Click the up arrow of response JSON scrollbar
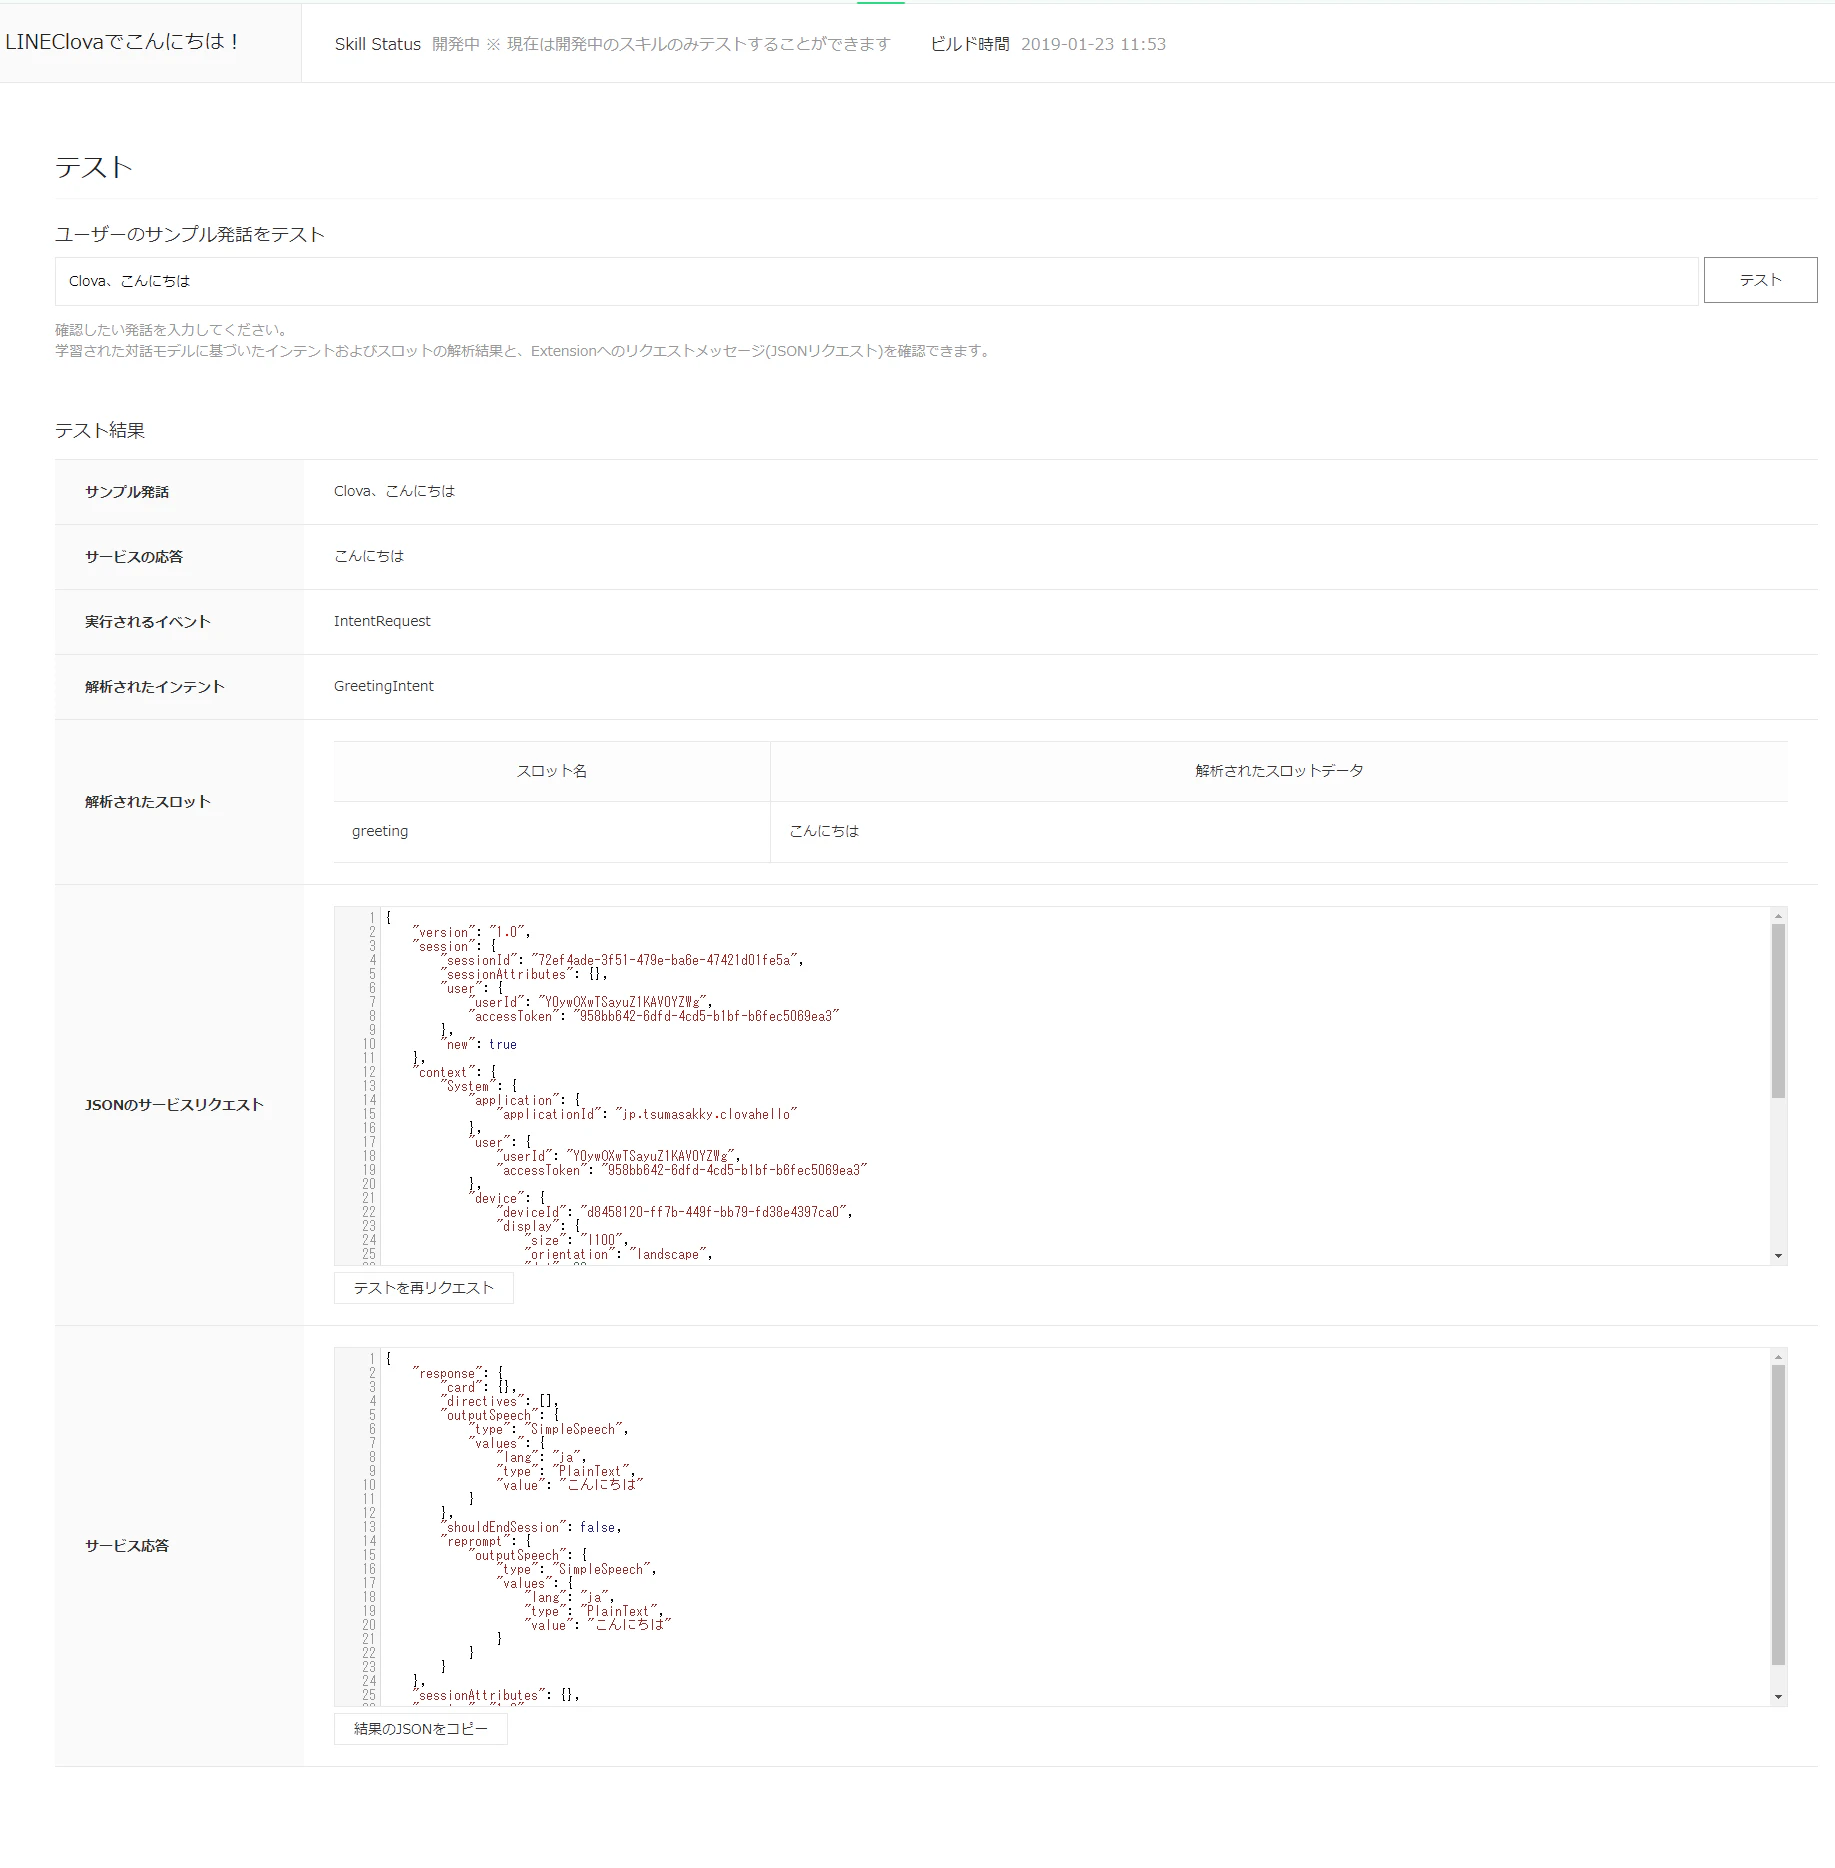Screen dimensions: 1835x1868 coord(1778,1357)
